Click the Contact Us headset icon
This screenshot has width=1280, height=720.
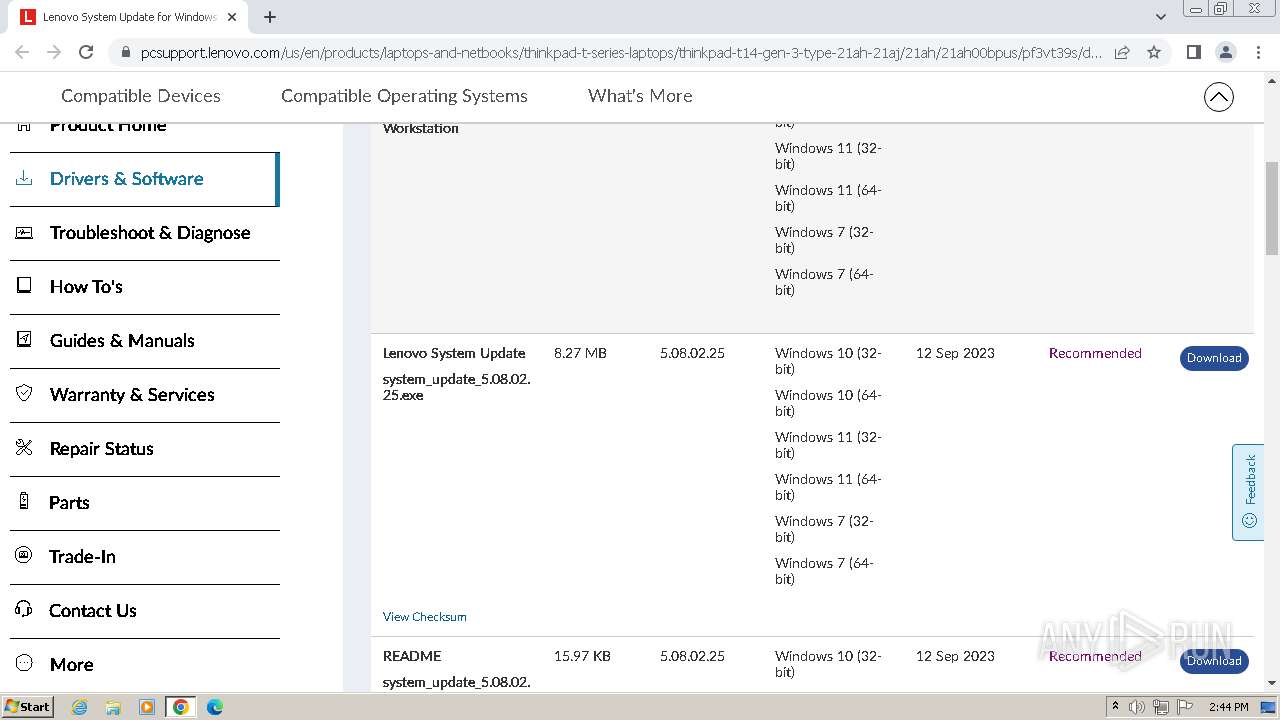point(24,610)
